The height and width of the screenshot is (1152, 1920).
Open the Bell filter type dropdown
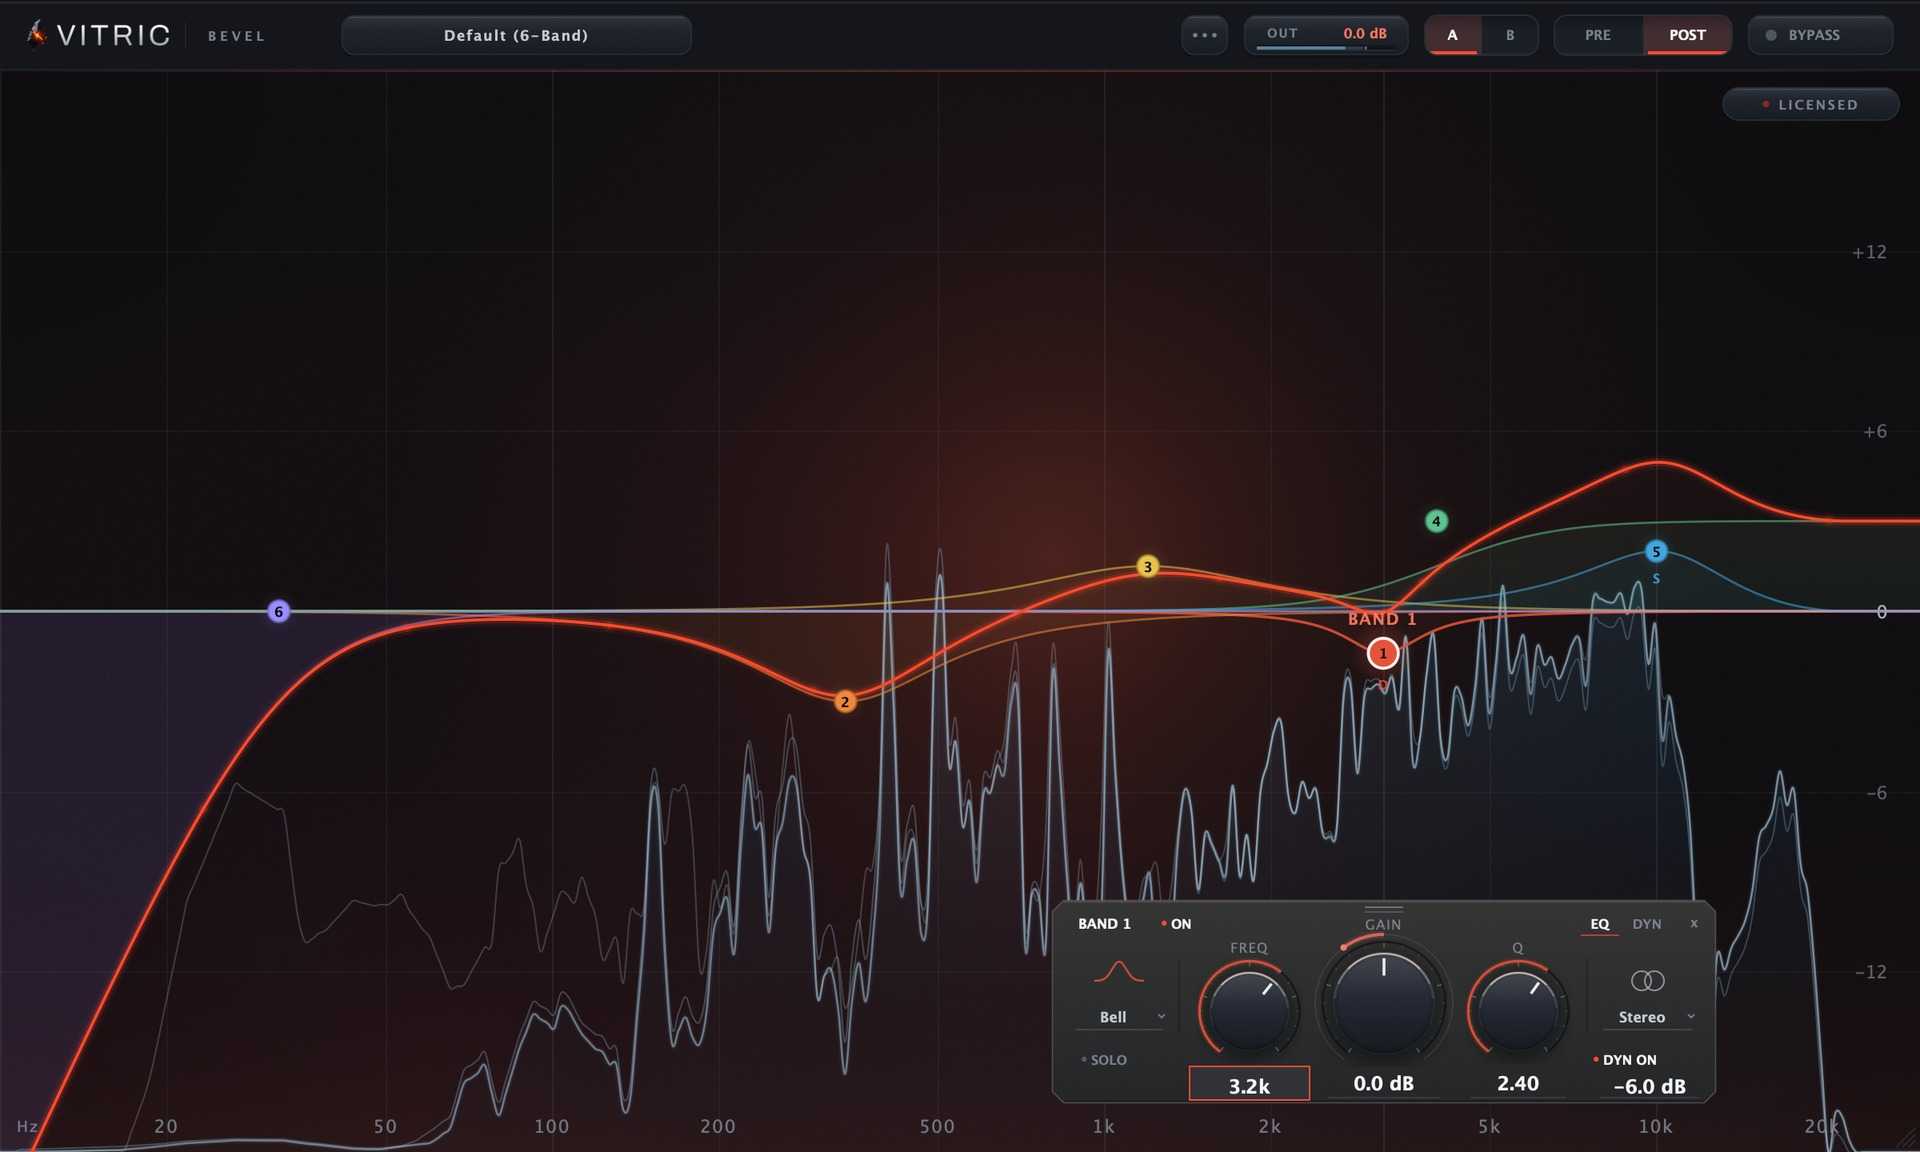coord(1119,1017)
